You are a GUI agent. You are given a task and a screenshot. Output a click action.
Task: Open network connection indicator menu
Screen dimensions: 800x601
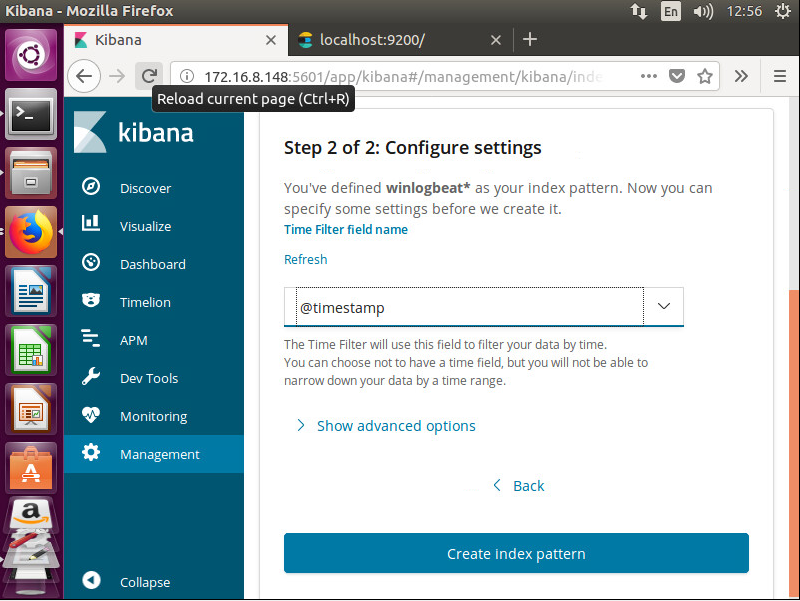pos(639,11)
